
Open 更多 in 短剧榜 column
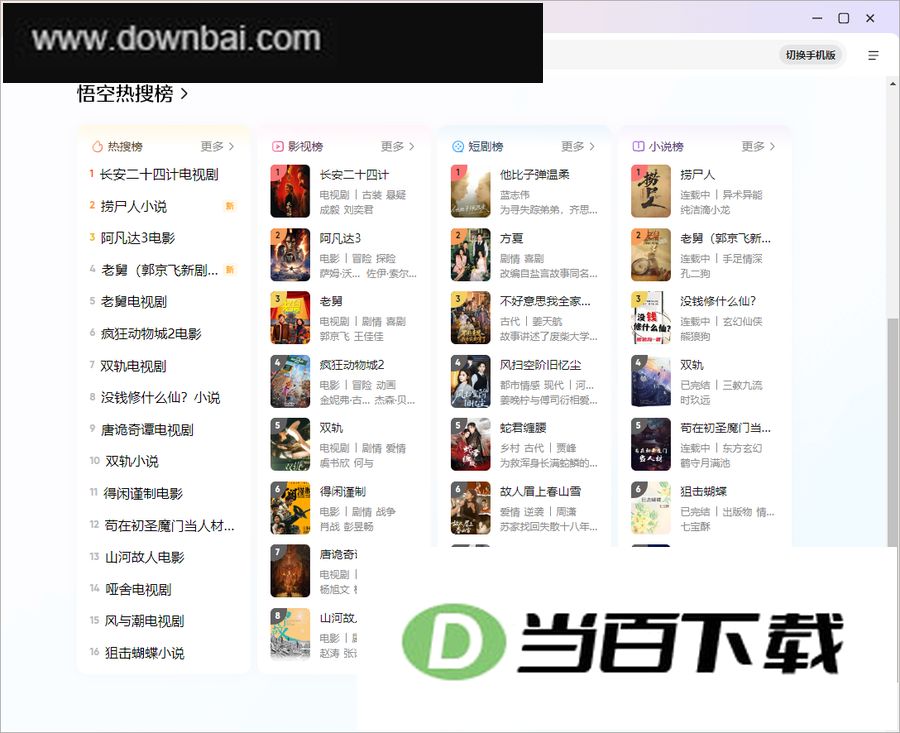pyautogui.click(x=578, y=146)
